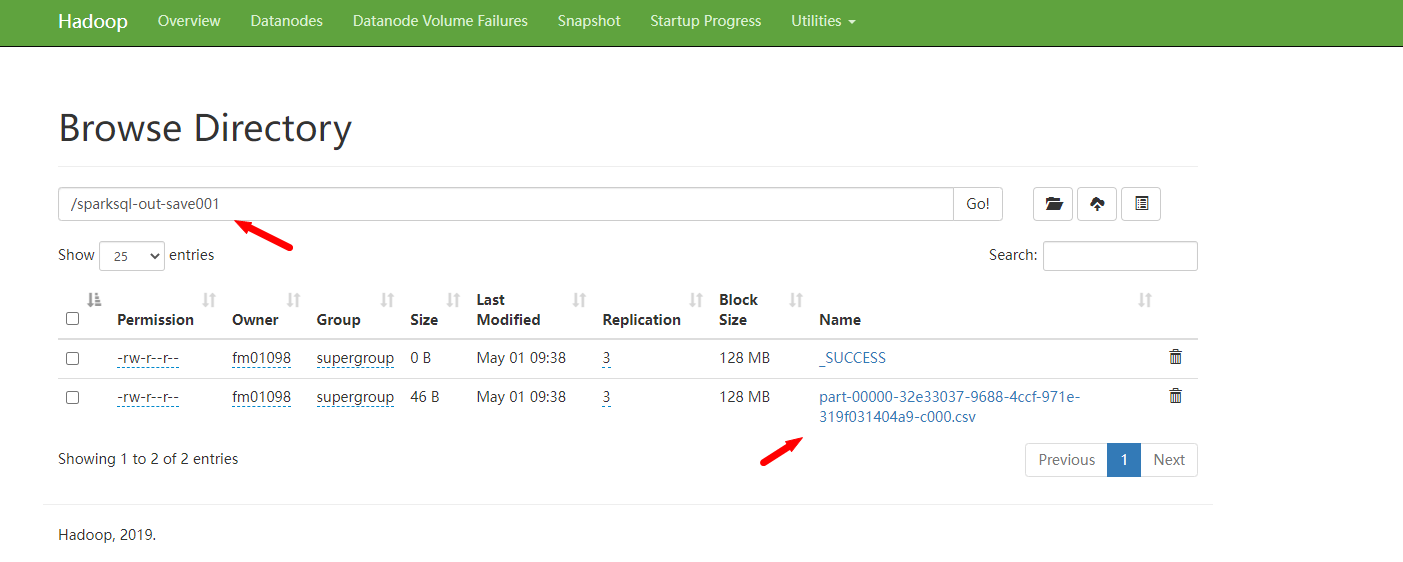The width and height of the screenshot is (1403, 562).
Task: Sort by Replication column arrows
Action: (696, 300)
